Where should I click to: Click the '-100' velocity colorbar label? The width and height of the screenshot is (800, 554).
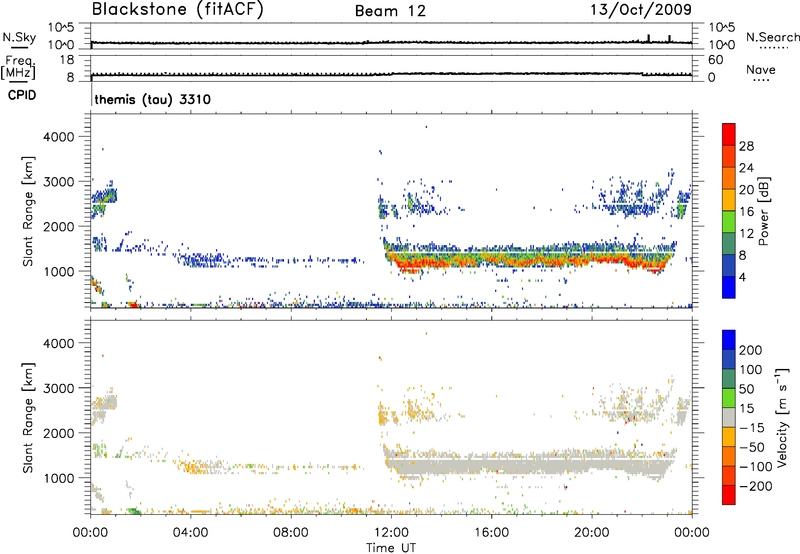coord(755,466)
